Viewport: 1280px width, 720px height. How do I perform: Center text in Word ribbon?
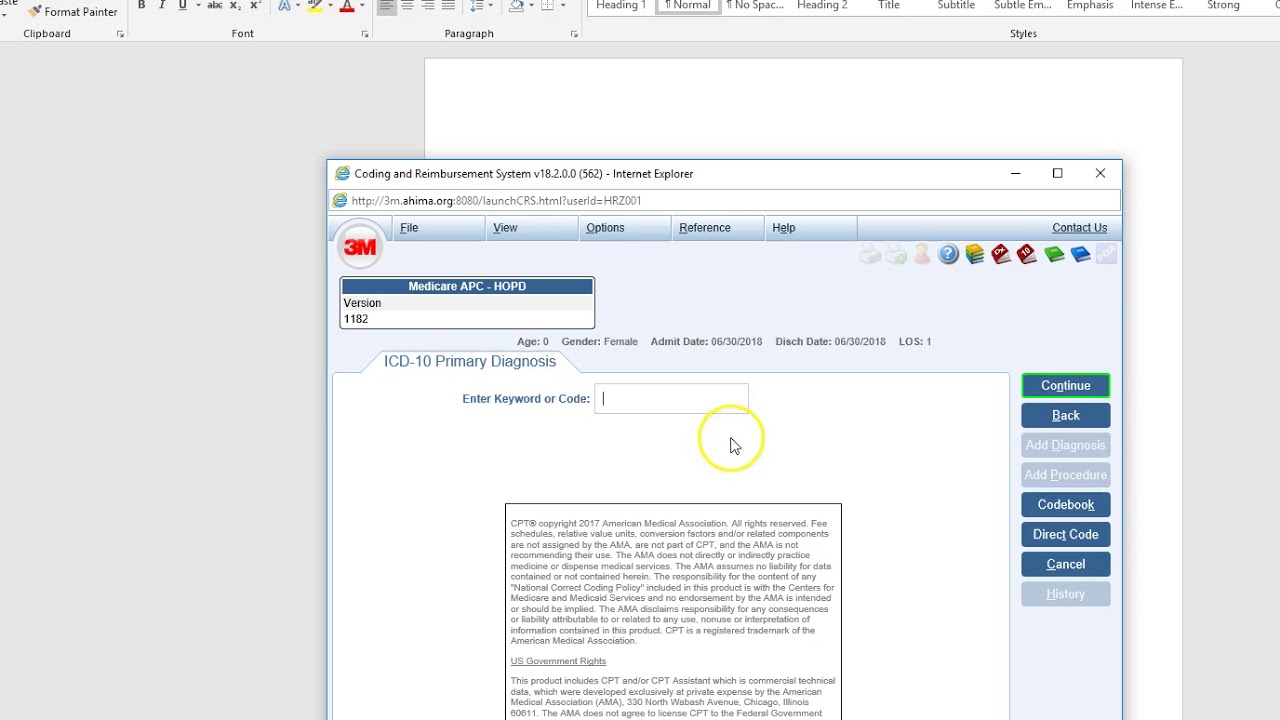pos(407,6)
